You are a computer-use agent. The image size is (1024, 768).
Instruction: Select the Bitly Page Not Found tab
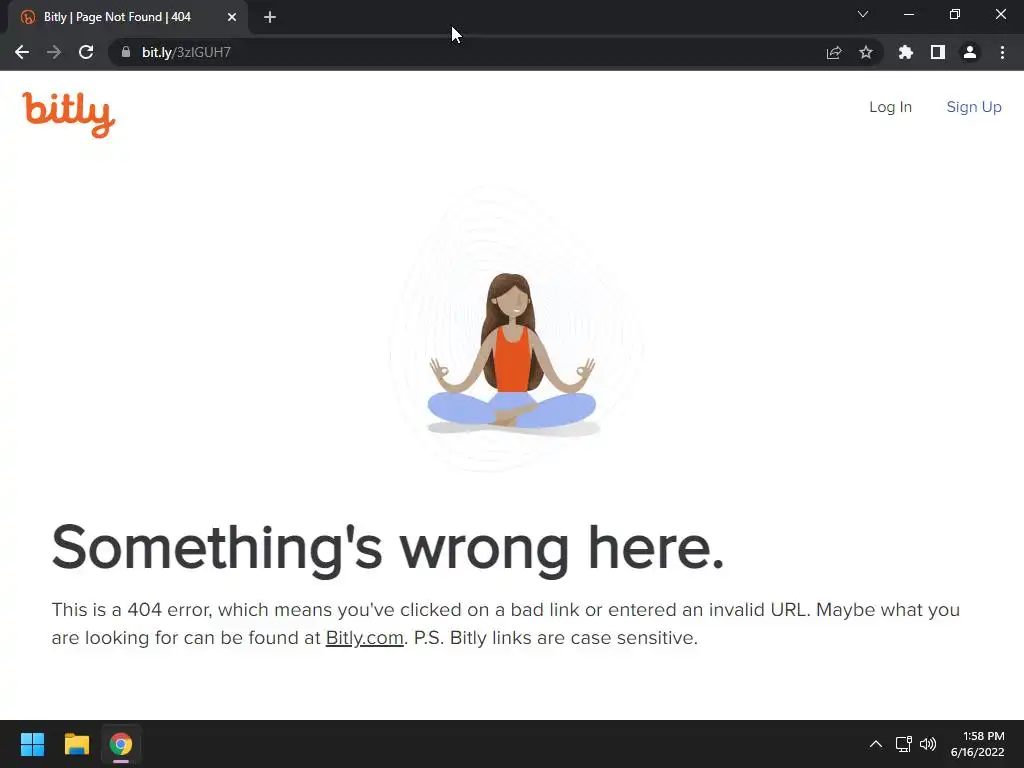pos(128,17)
